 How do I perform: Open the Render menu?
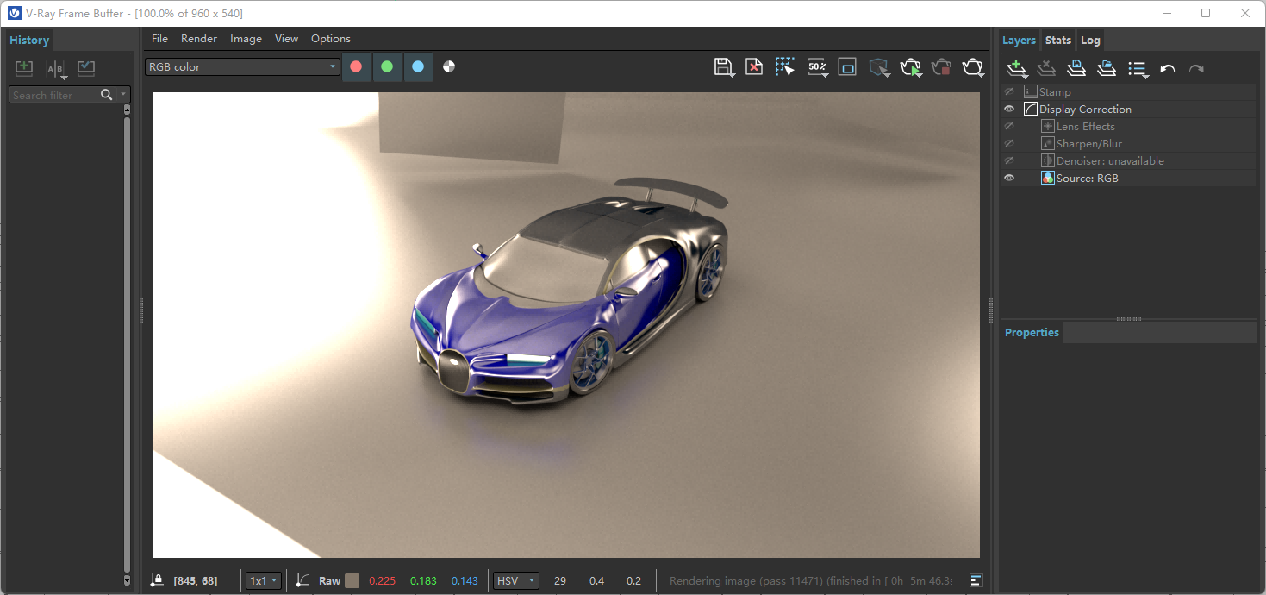click(x=199, y=38)
